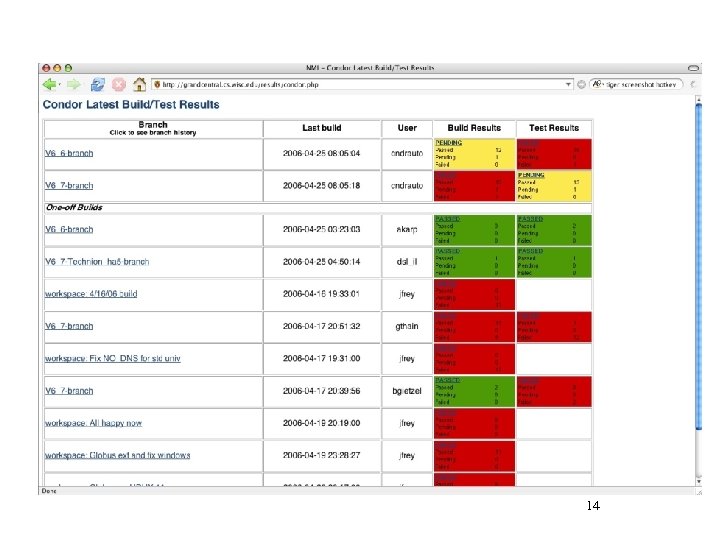
Task: Click the blue vertical scrollbar thumb
Action: click(x=698, y=266)
